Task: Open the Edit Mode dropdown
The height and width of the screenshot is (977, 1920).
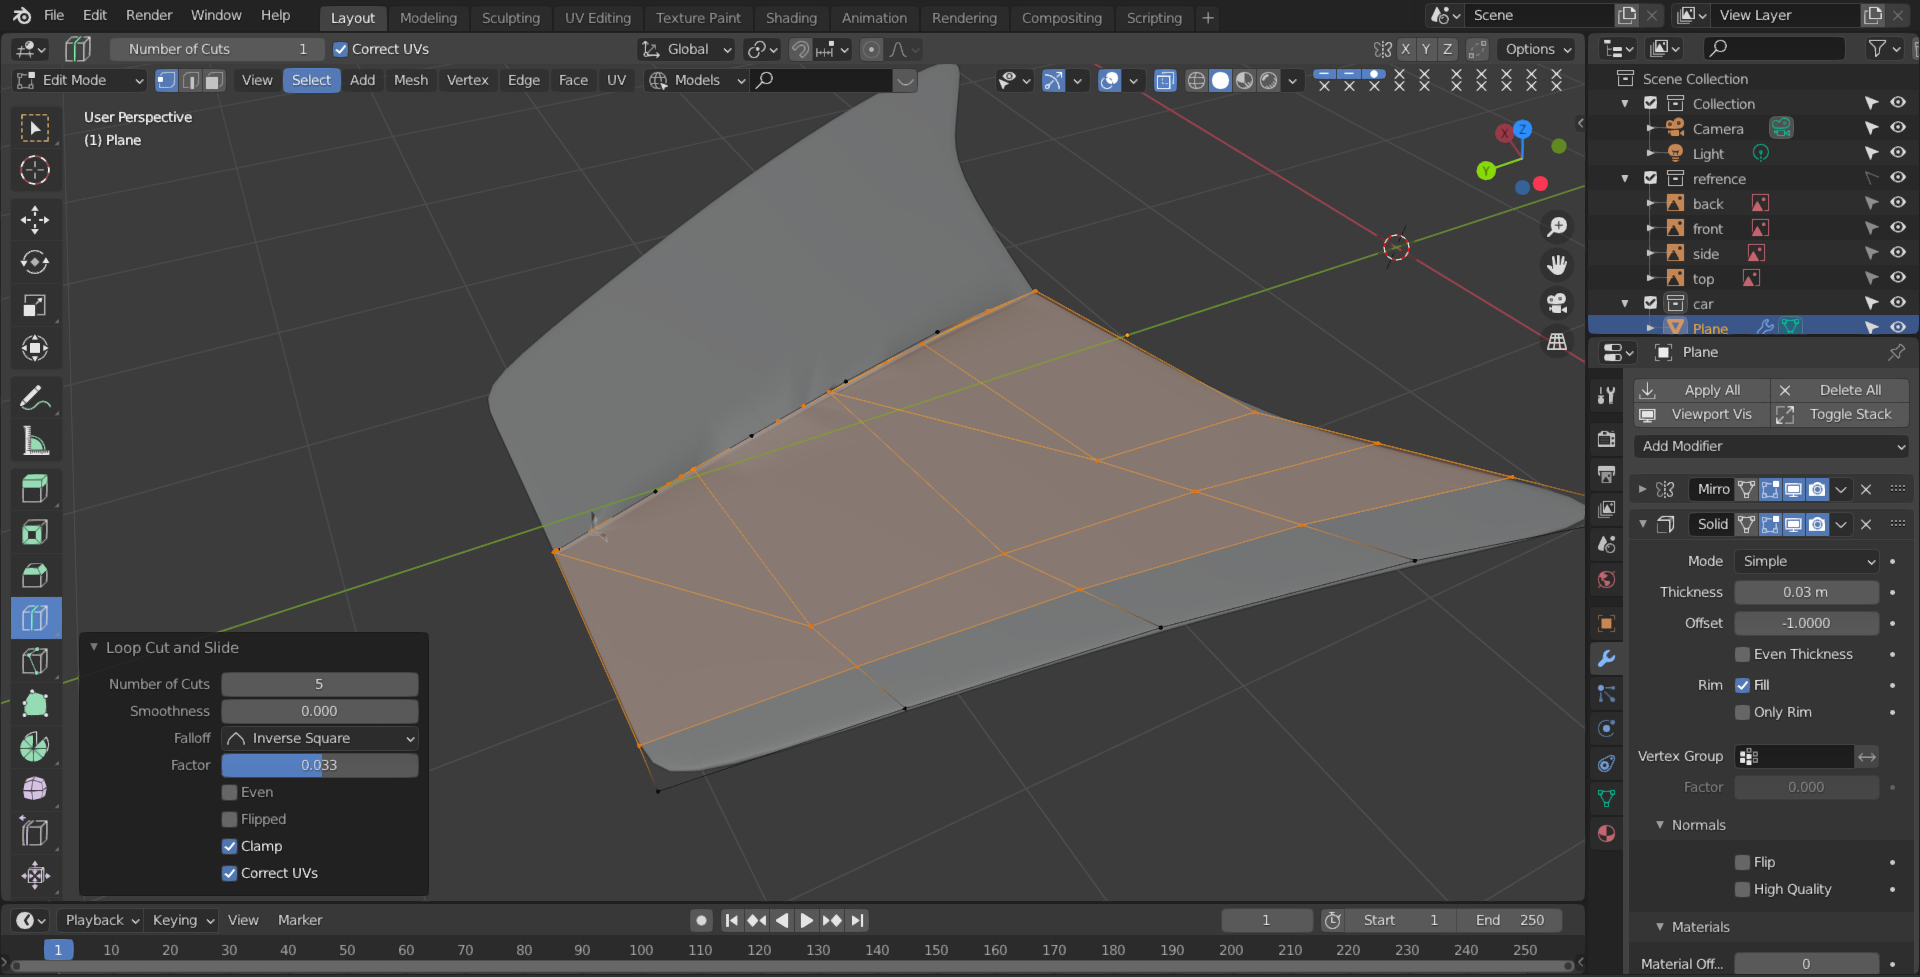Action: click(x=79, y=80)
